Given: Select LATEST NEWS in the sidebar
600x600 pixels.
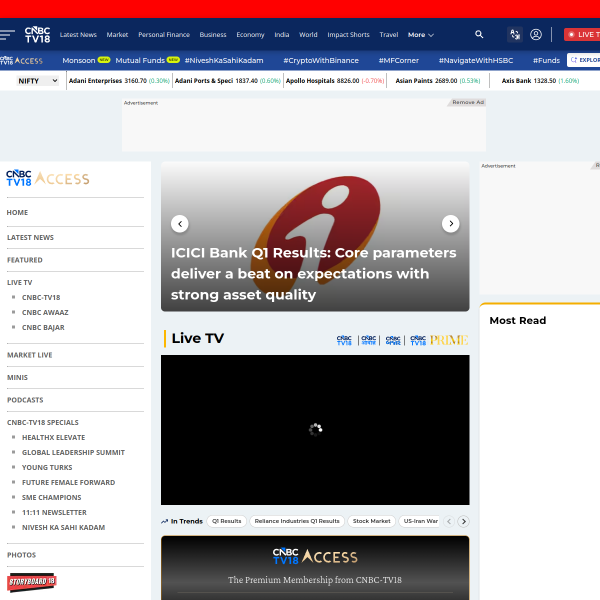Looking at the screenshot, I should click(x=30, y=238).
